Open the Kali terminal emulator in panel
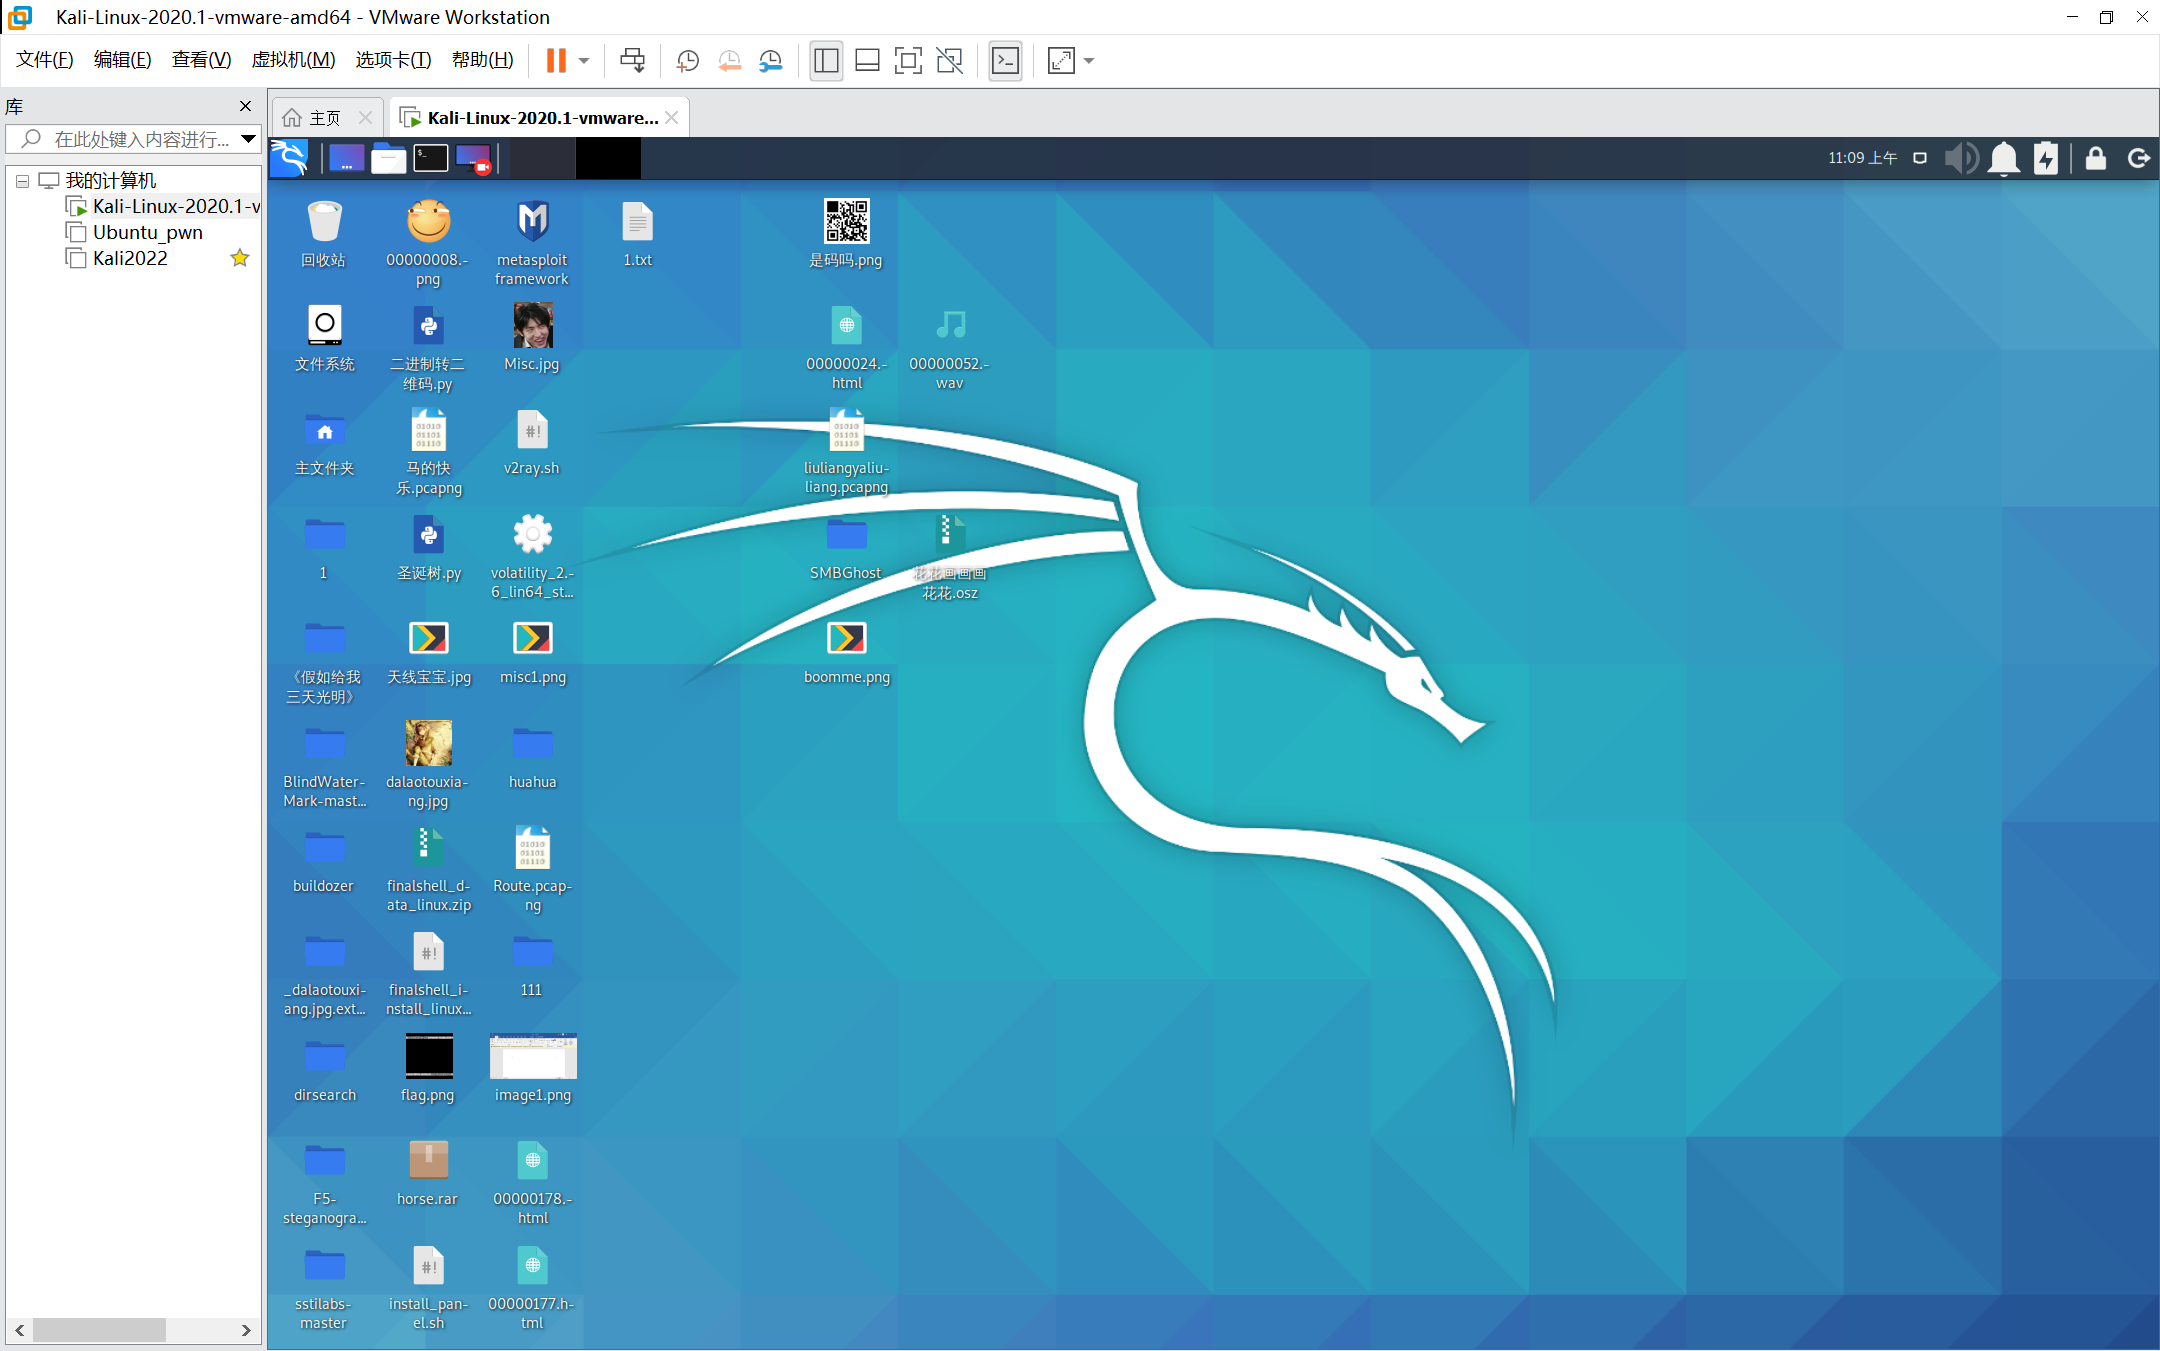Image resolution: width=2160 pixels, height=1351 pixels. coord(430,158)
